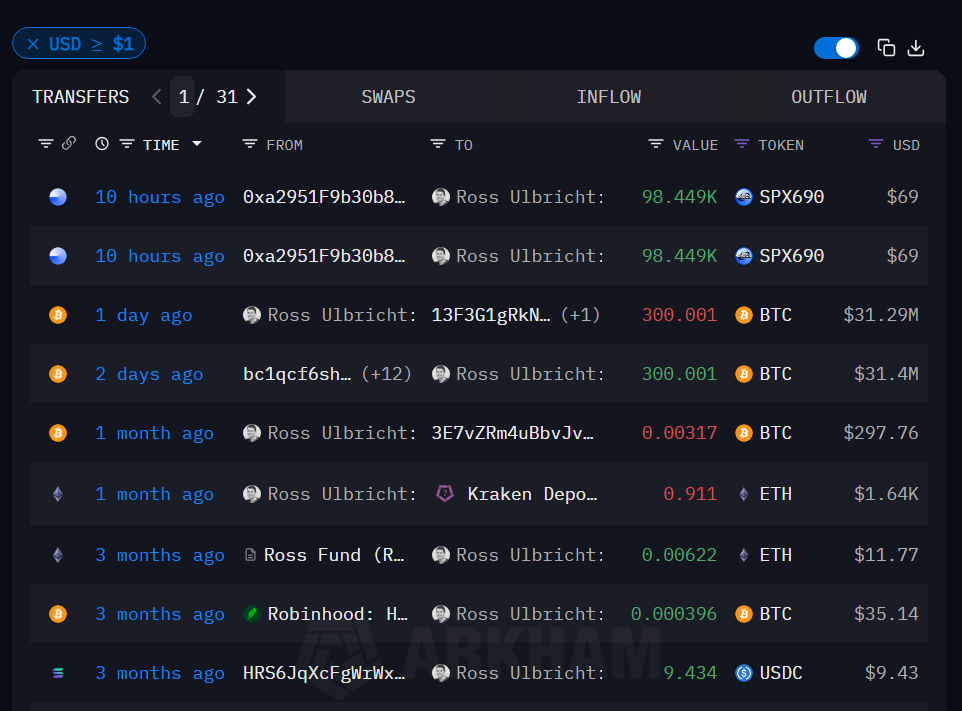Click the TOKEN column filter icon
Screen dimensions: 962x711
click(x=742, y=144)
